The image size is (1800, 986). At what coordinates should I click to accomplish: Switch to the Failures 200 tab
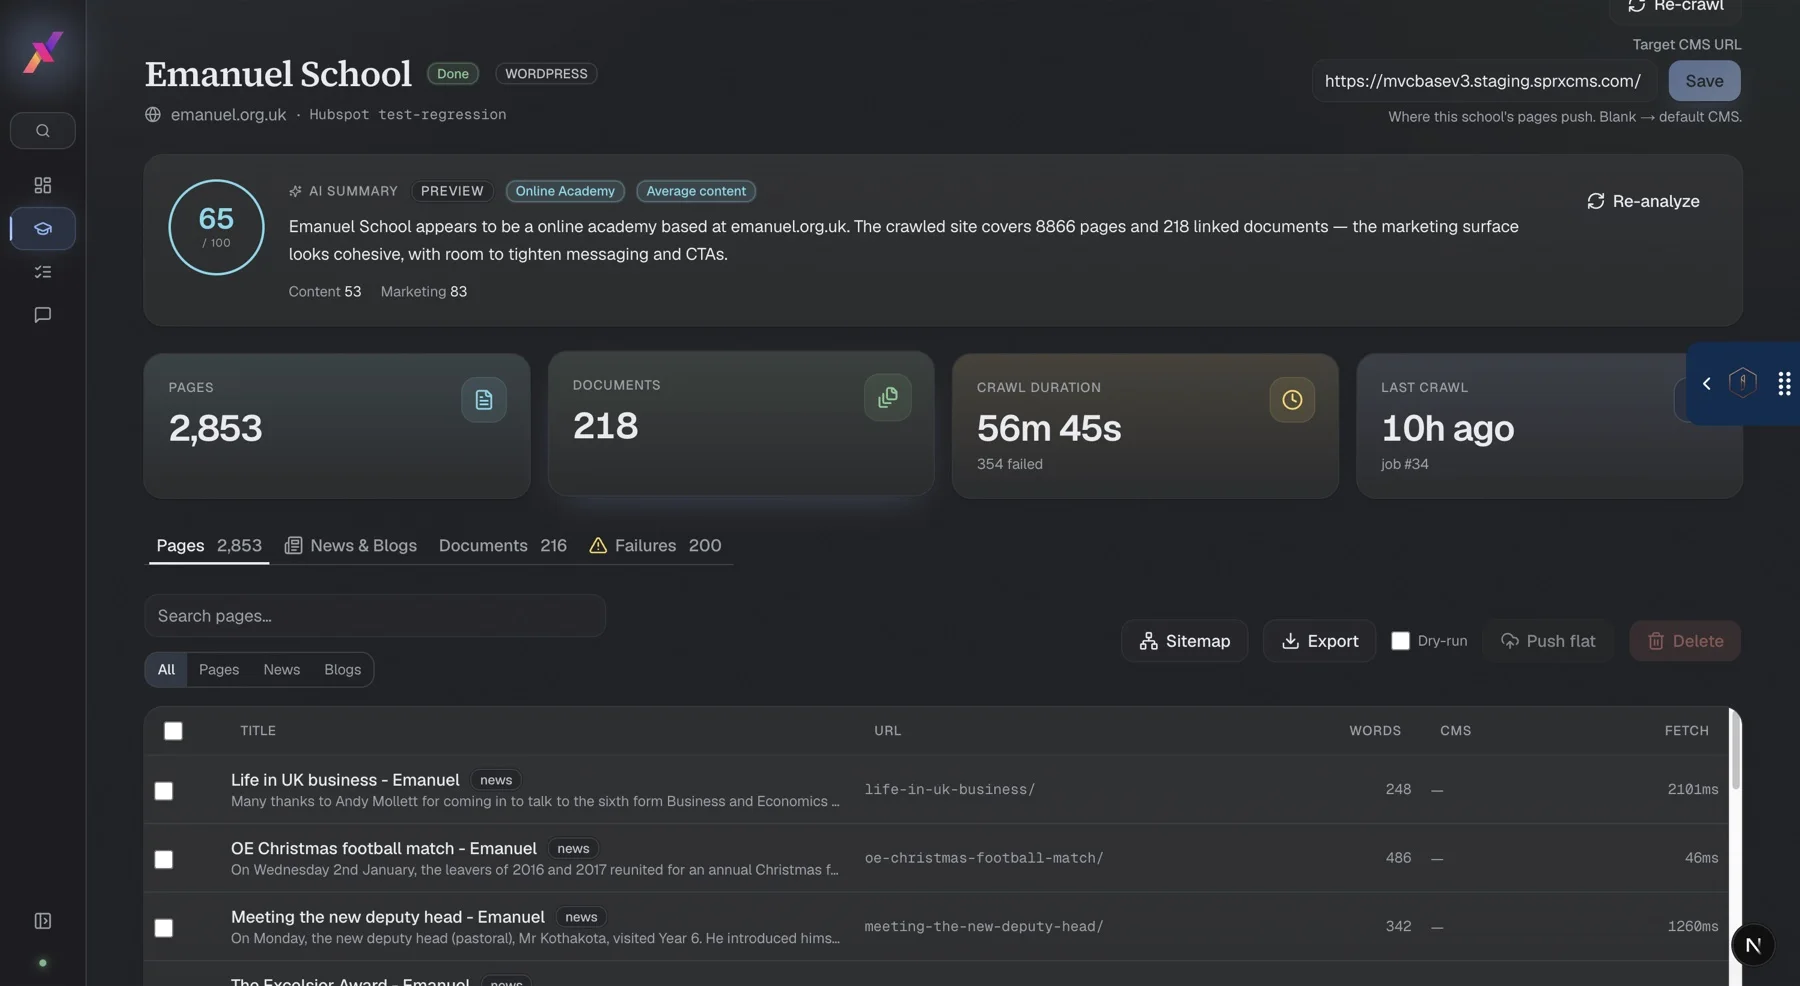pyautogui.click(x=655, y=546)
